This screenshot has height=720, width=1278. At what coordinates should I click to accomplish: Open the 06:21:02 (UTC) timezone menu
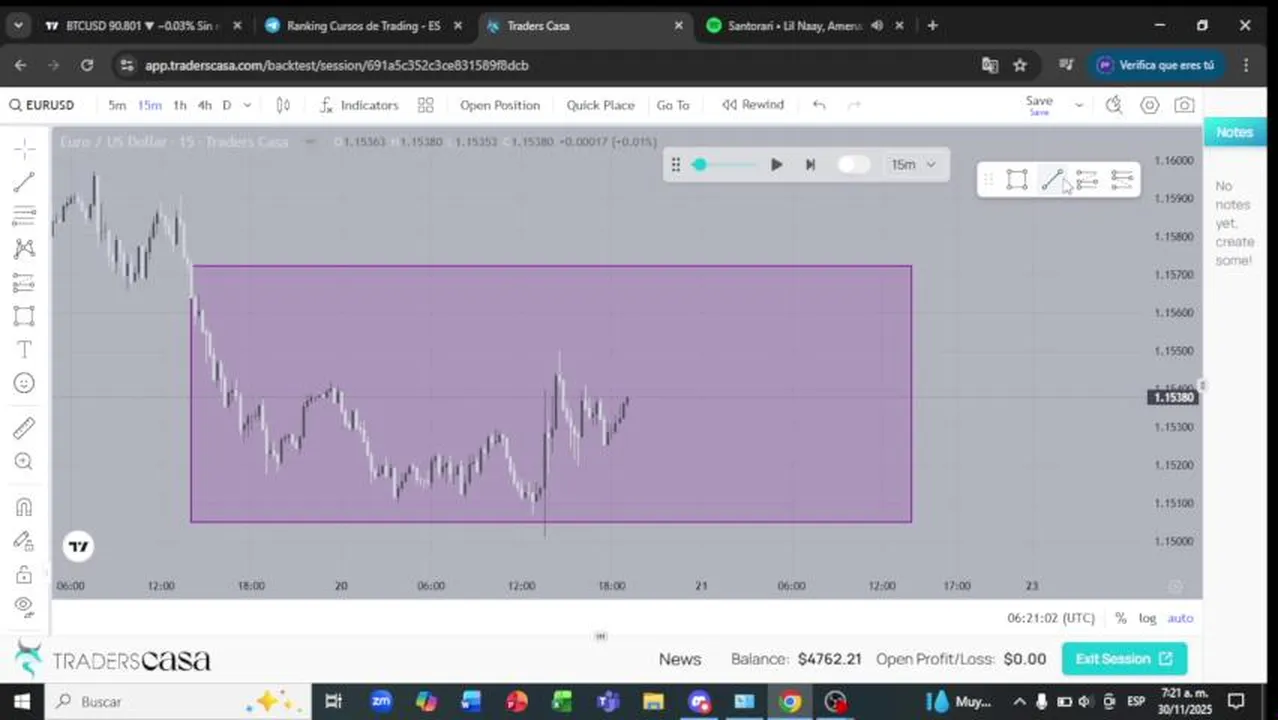pos(1051,618)
